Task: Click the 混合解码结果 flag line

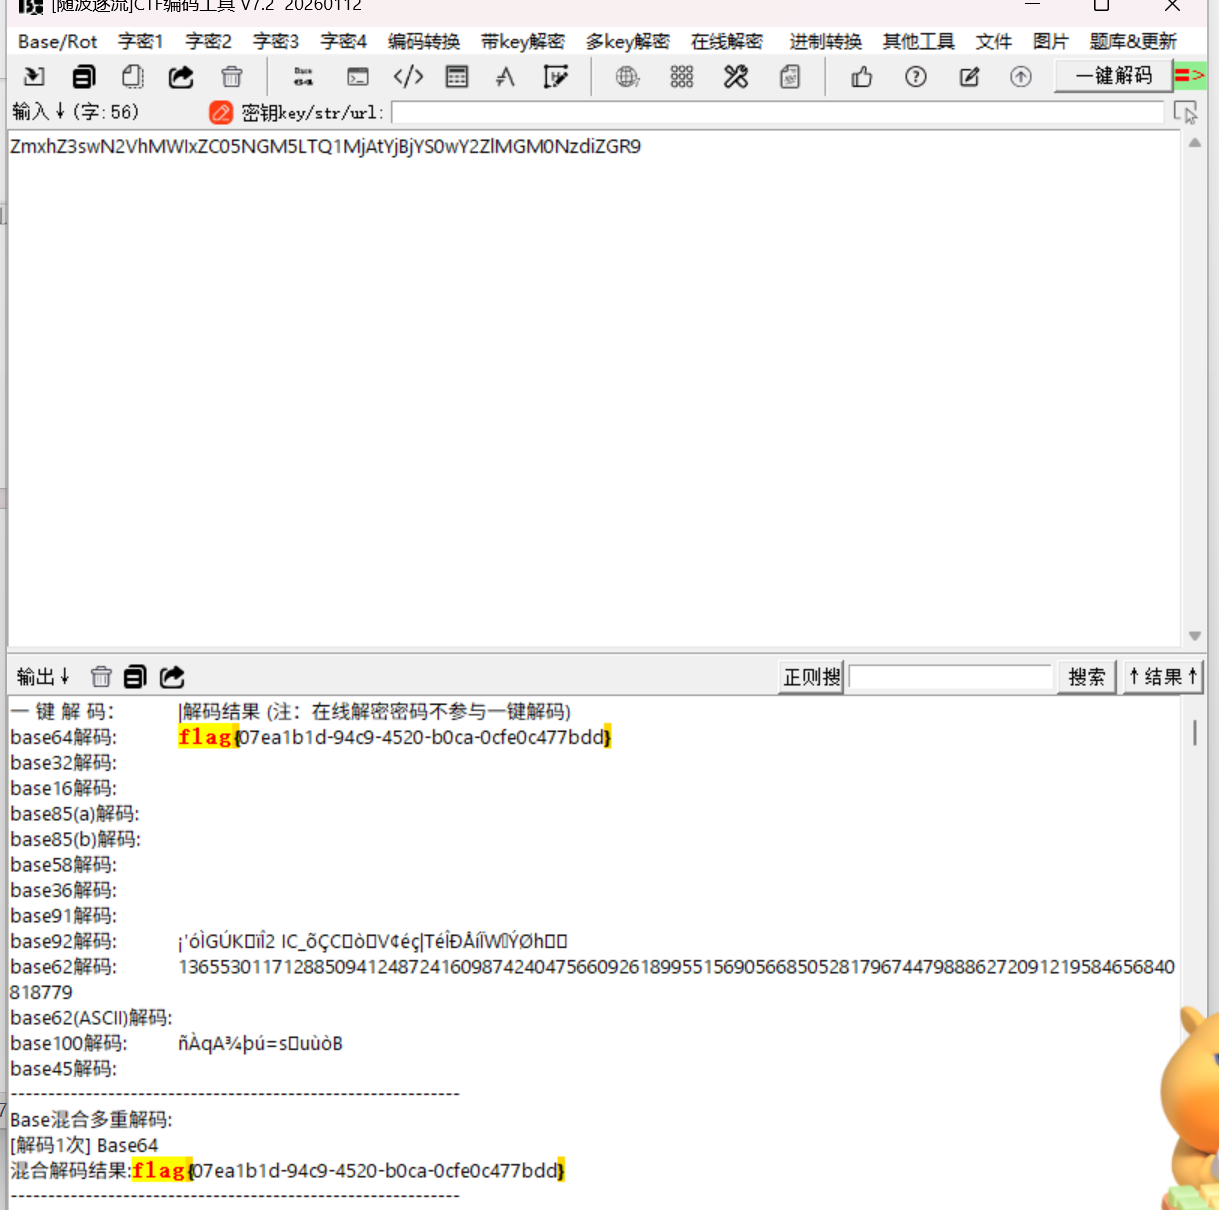Action: tap(288, 1170)
